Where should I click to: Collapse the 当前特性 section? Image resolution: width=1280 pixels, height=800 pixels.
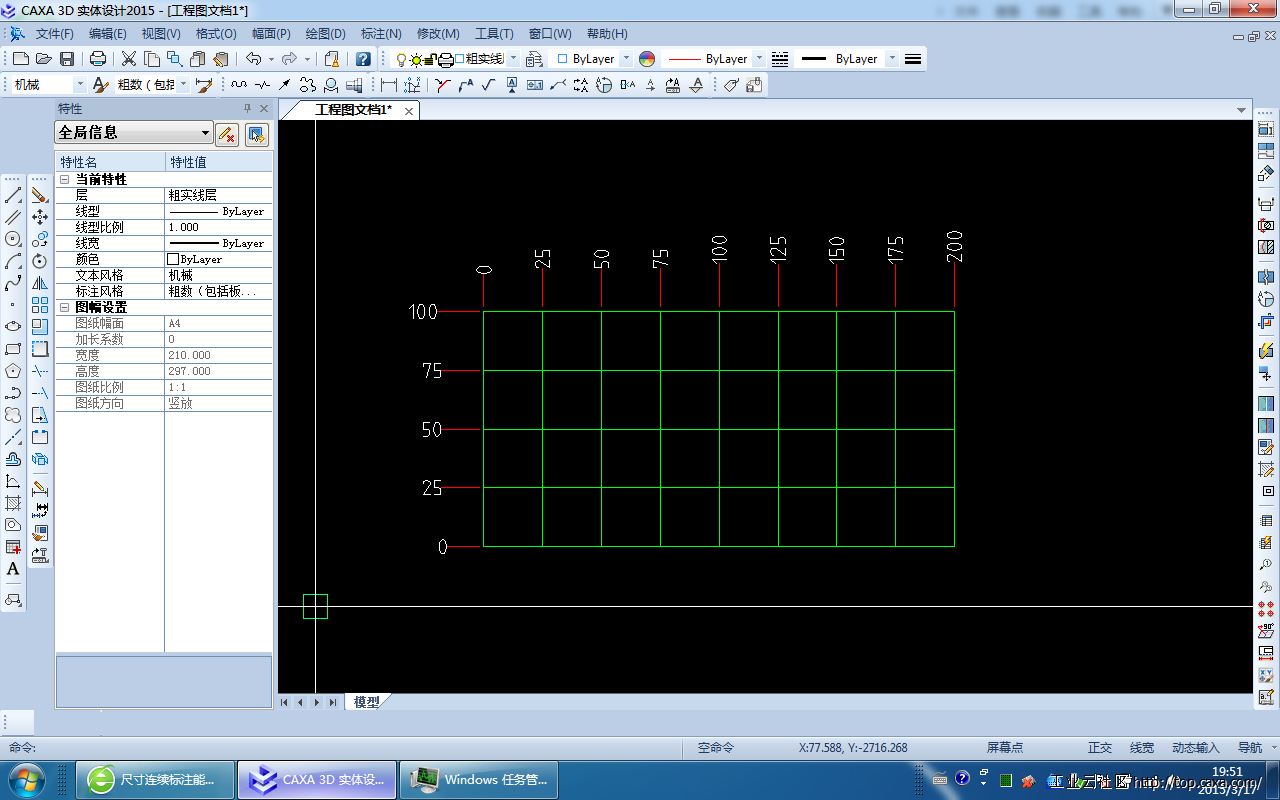tap(65, 179)
